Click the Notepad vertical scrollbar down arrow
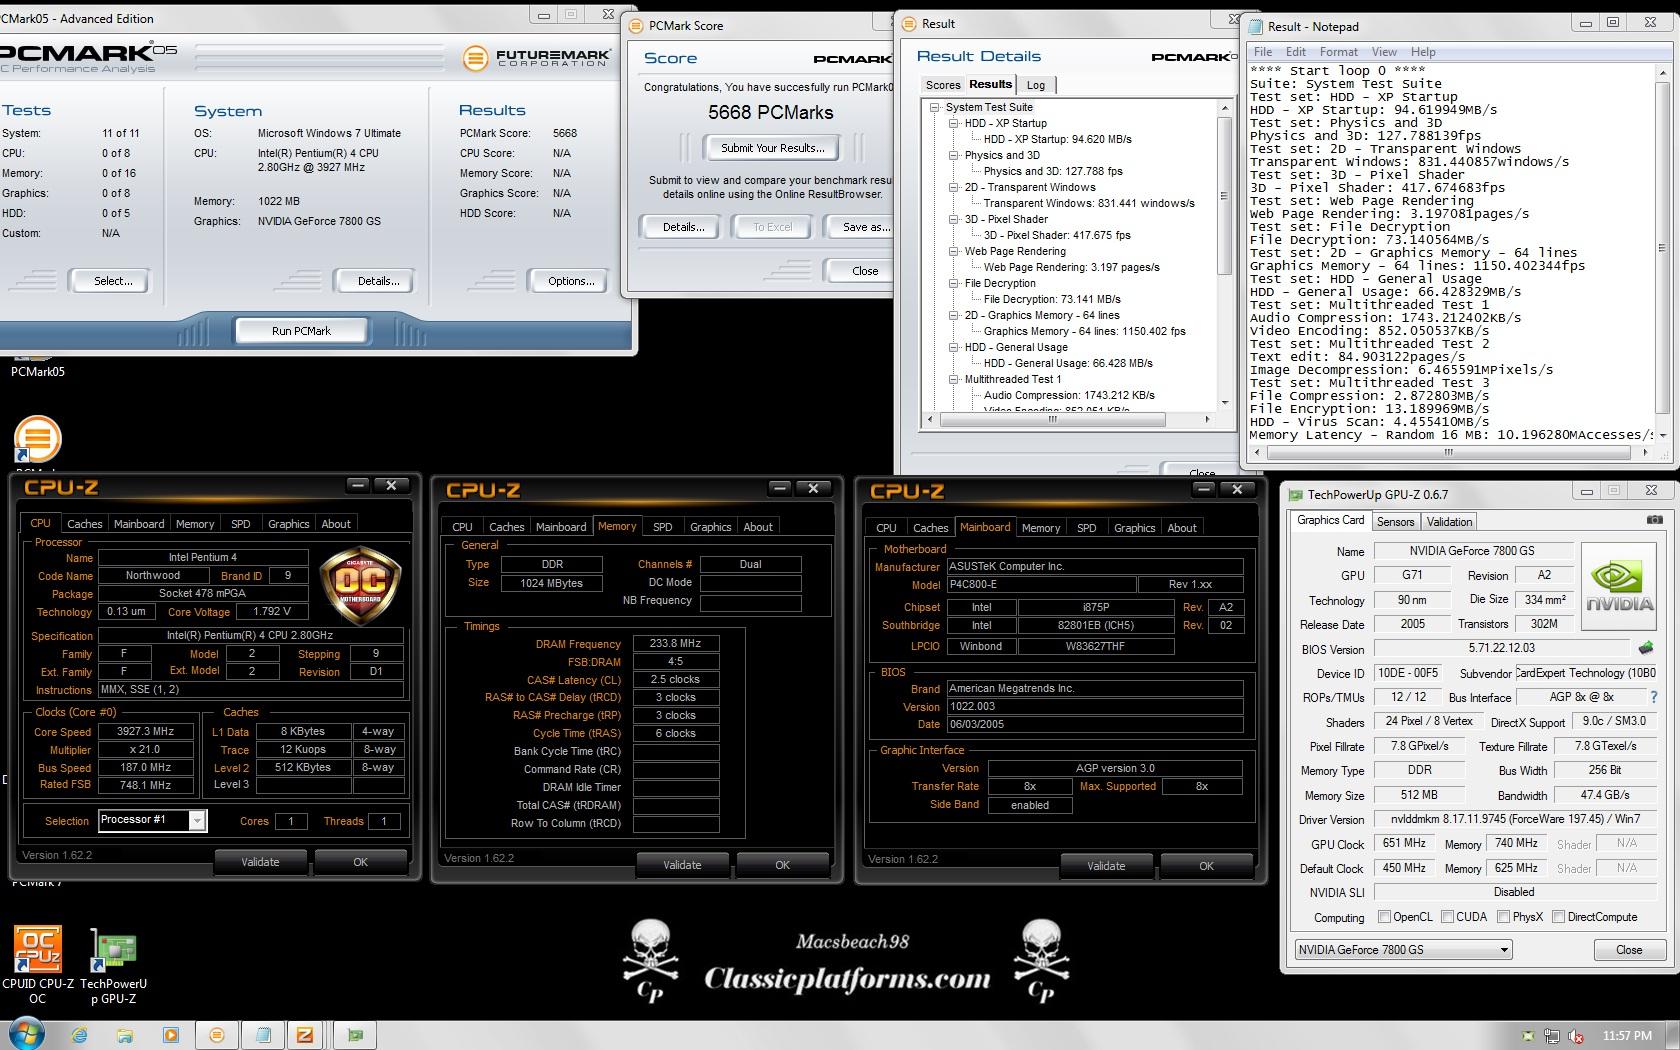The width and height of the screenshot is (1680, 1050). tap(1662, 435)
